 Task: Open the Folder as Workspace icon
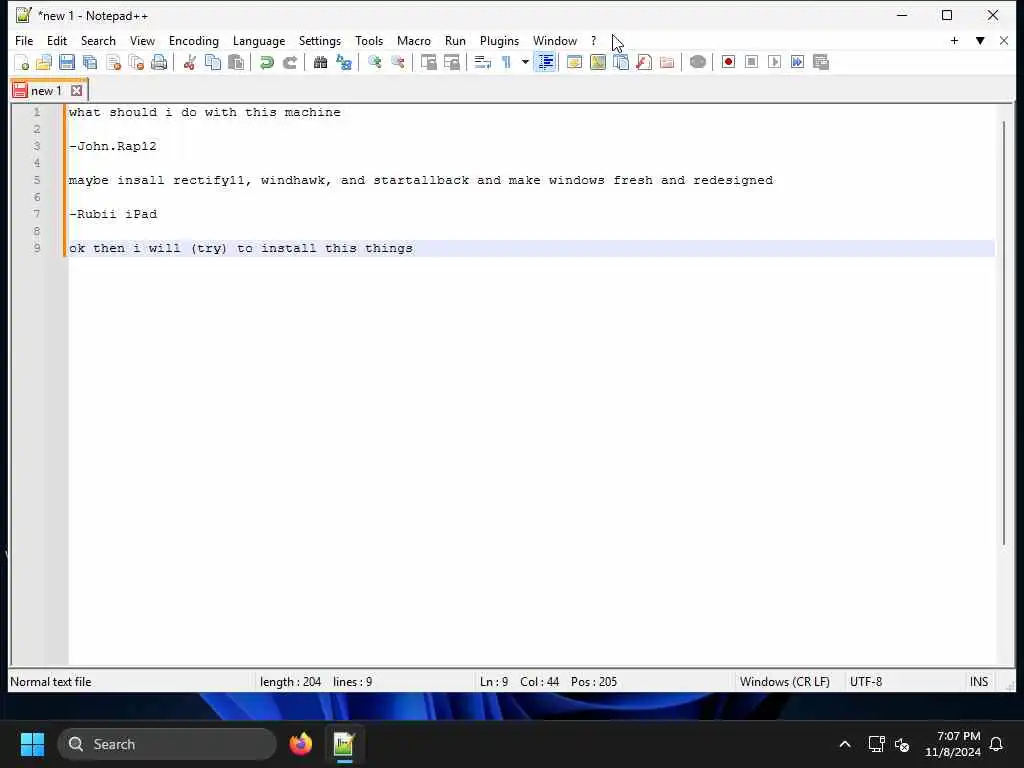(x=667, y=62)
